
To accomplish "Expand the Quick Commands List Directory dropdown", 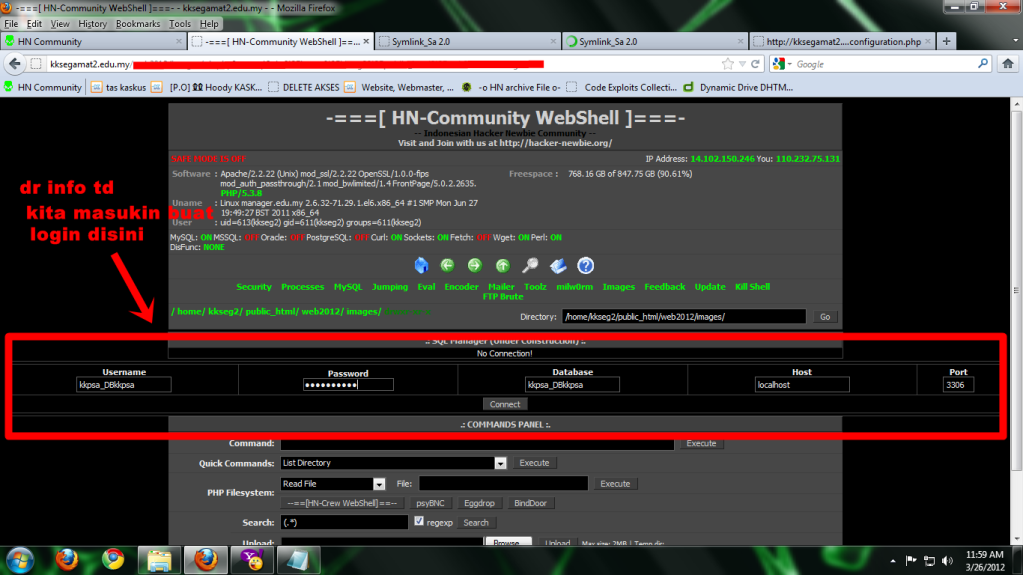I will point(500,463).
